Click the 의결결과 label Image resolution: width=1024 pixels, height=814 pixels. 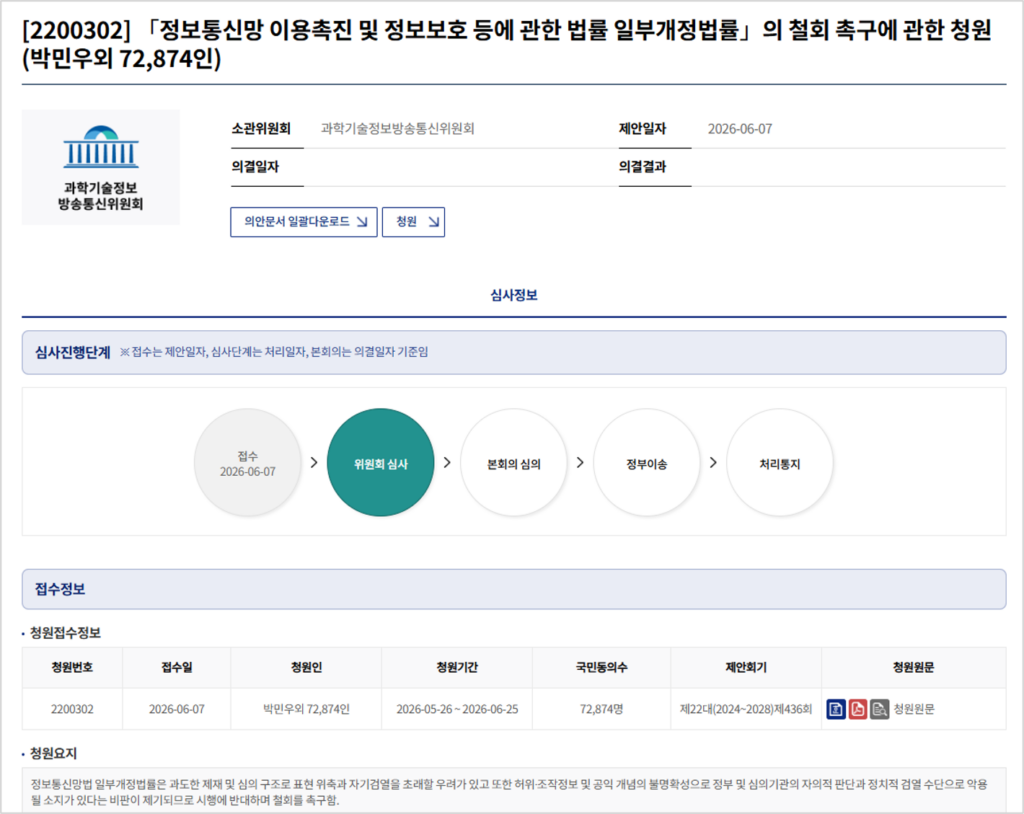pos(643,167)
